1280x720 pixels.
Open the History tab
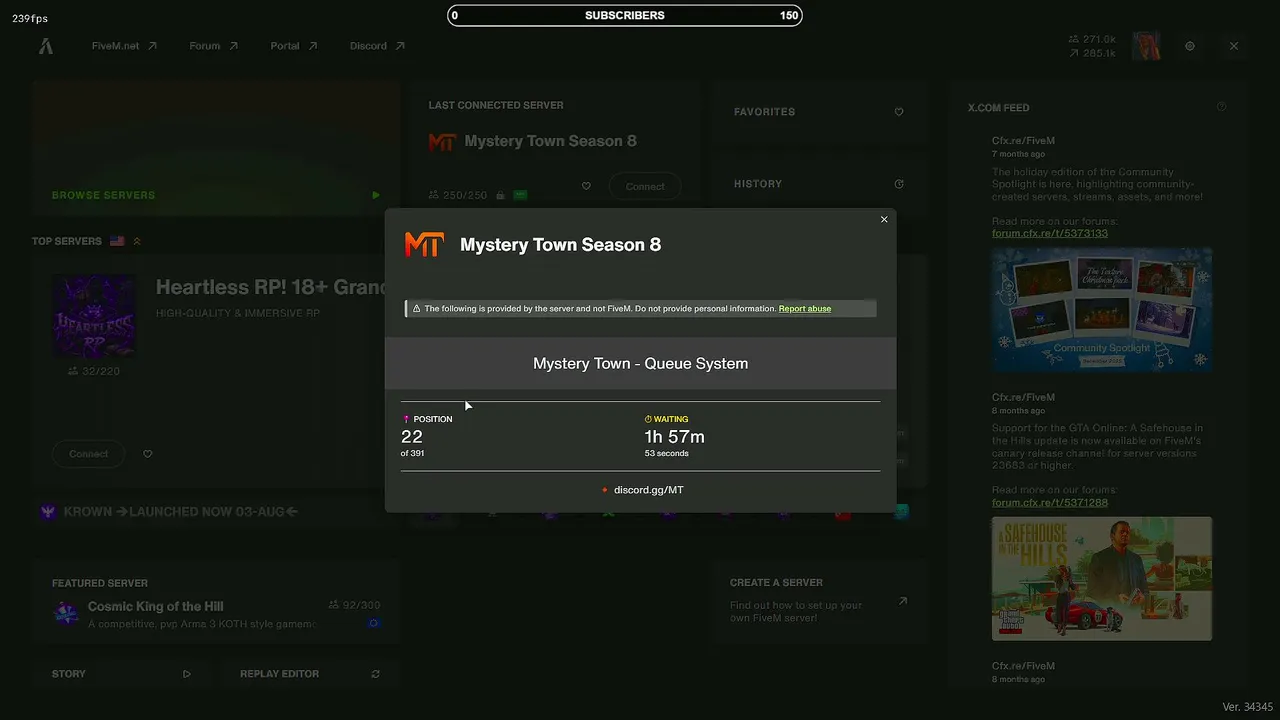[x=818, y=184]
